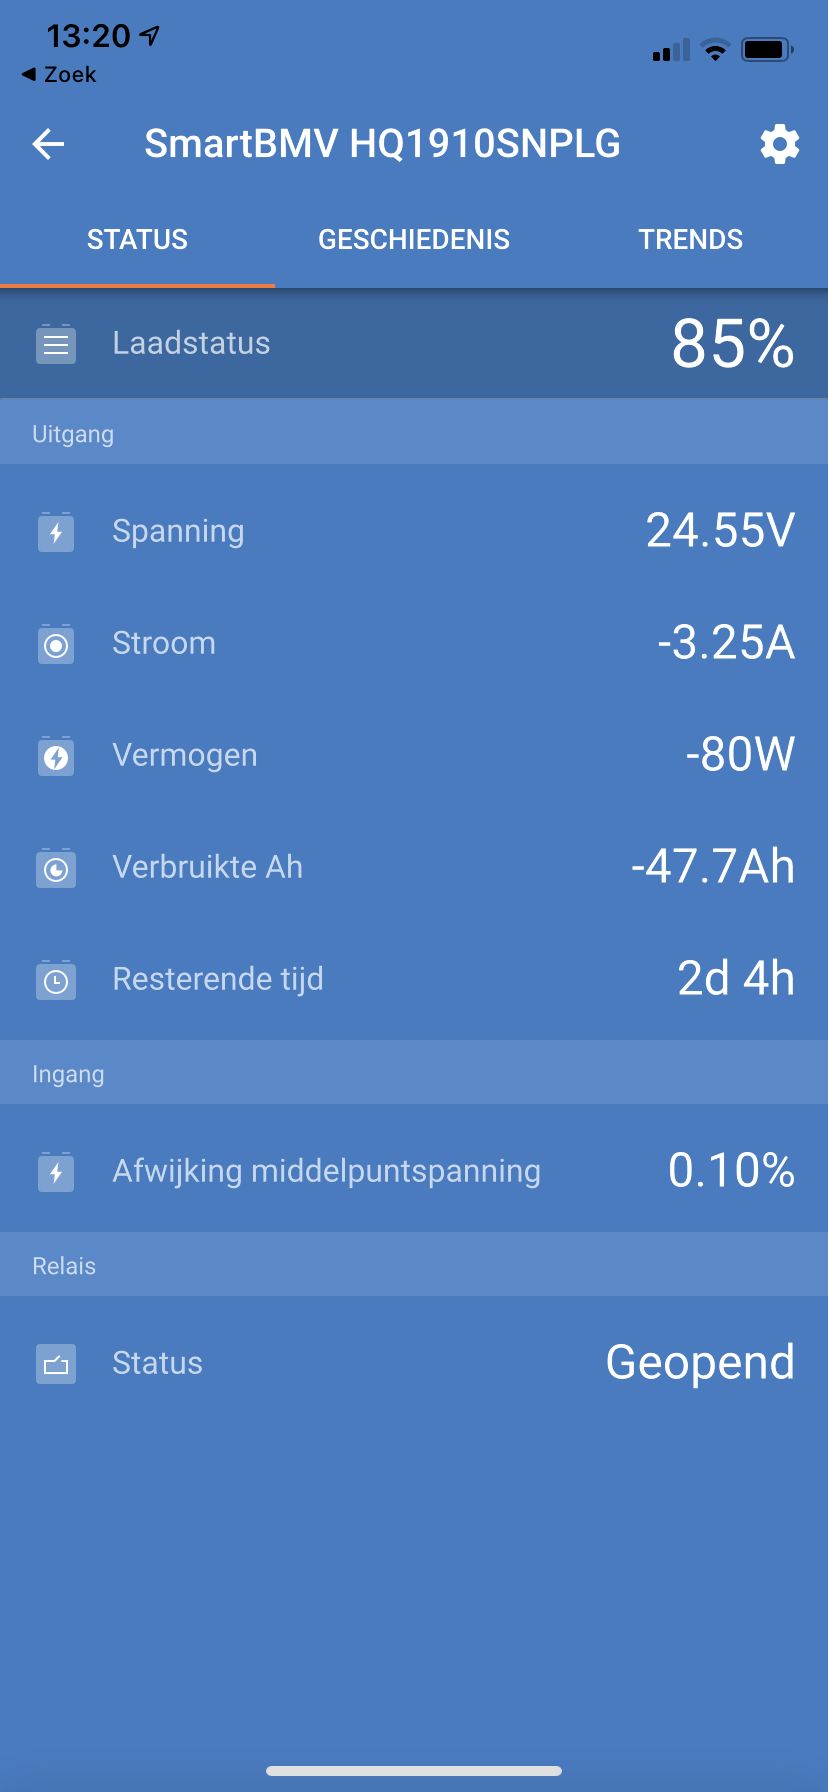This screenshot has width=828, height=1792.
Task: Tap the 2d 4h remaining time
Action: coord(736,979)
